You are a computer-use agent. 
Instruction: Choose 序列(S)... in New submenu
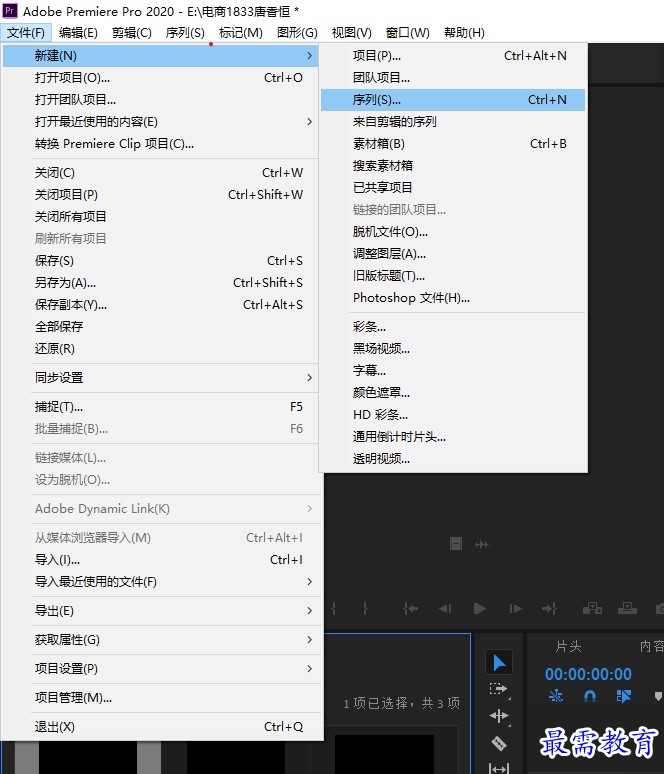(453, 100)
